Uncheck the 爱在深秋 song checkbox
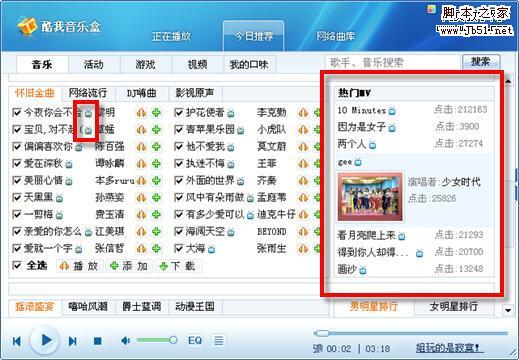Screen dimensions: 519x360 [x=16, y=164]
